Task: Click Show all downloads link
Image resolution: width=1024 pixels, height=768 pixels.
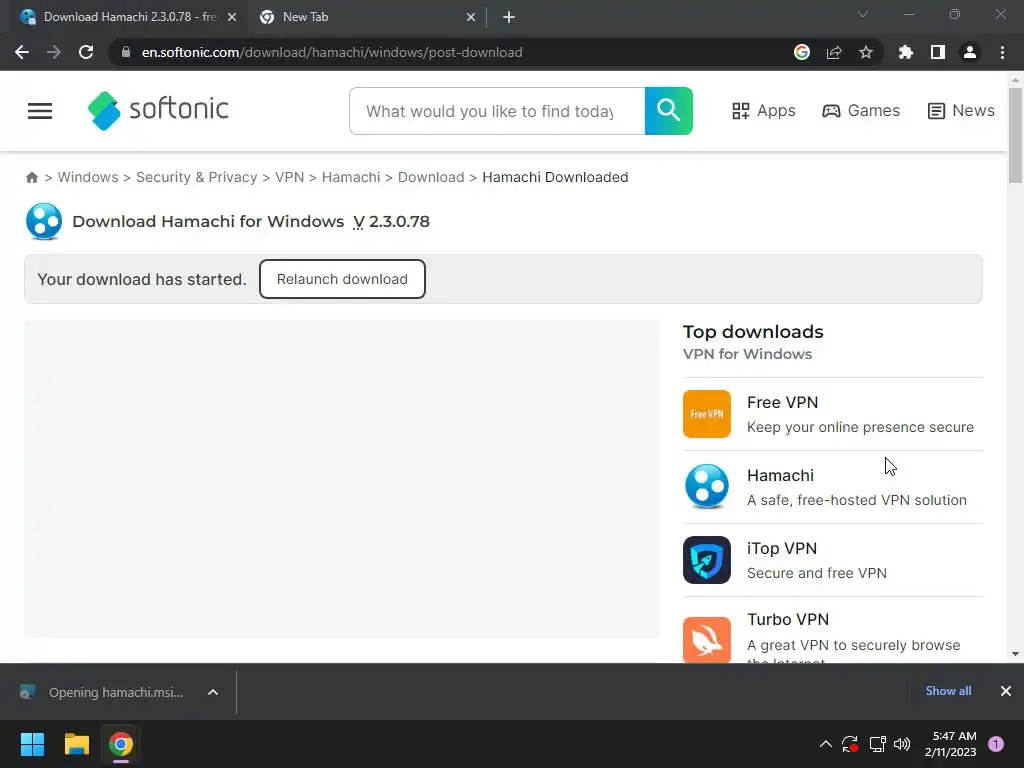Action: (948, 691)
